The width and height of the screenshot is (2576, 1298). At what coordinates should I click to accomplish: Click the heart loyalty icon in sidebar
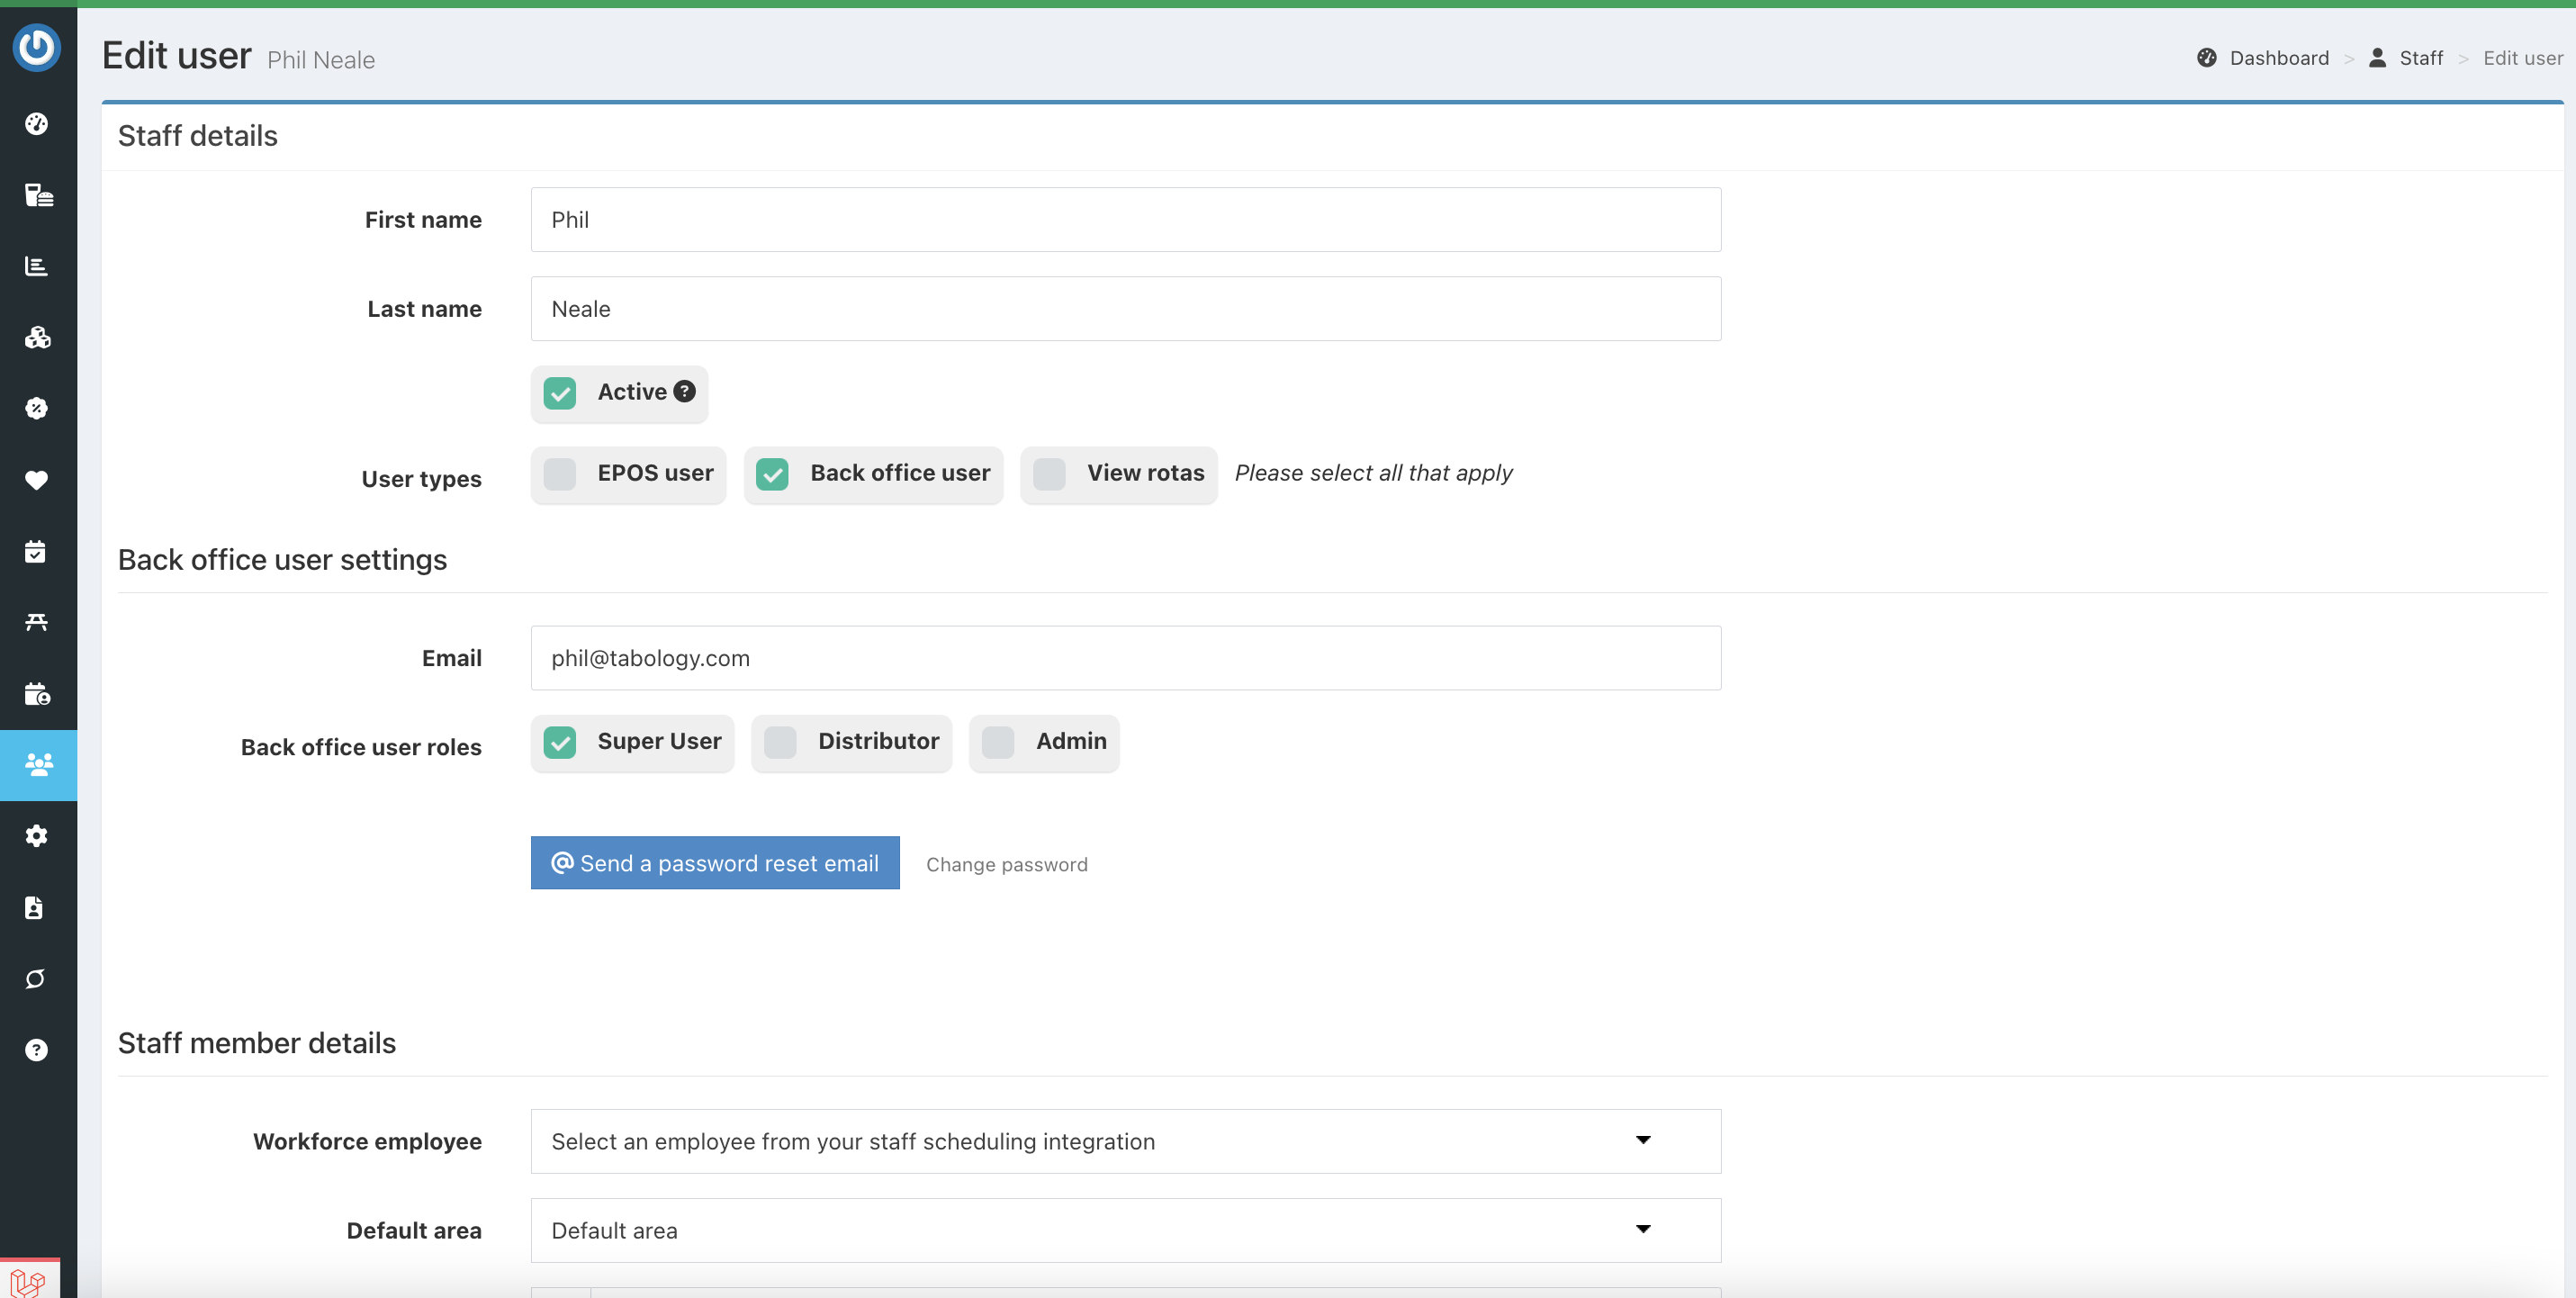coord(37,480)
